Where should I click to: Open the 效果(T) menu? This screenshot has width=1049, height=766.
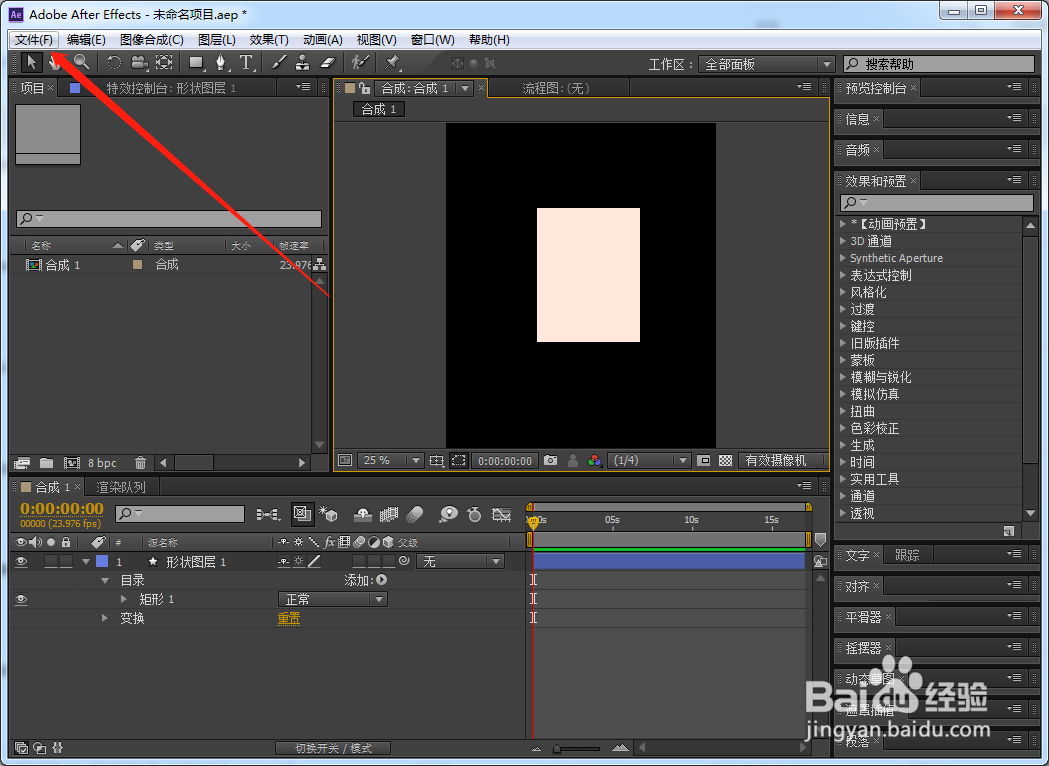(x=269, y=39)
